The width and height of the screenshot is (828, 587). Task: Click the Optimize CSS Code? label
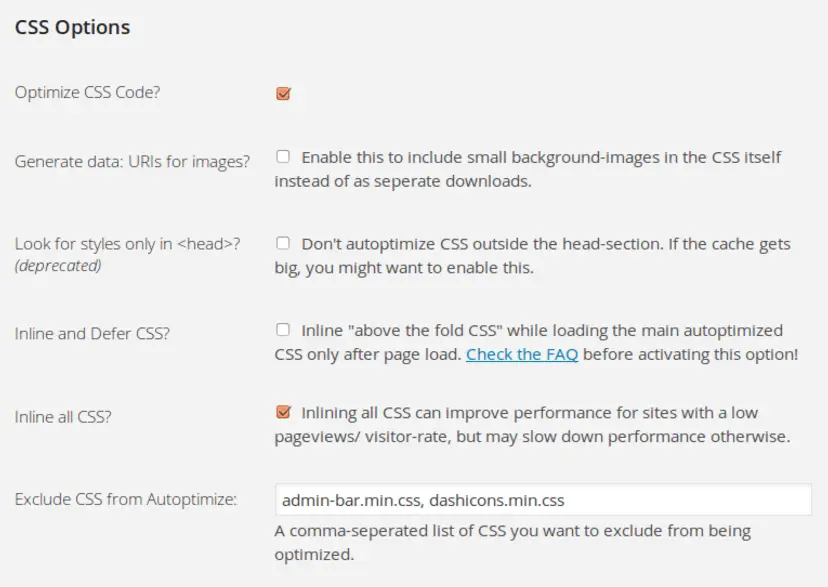[87, 92]
